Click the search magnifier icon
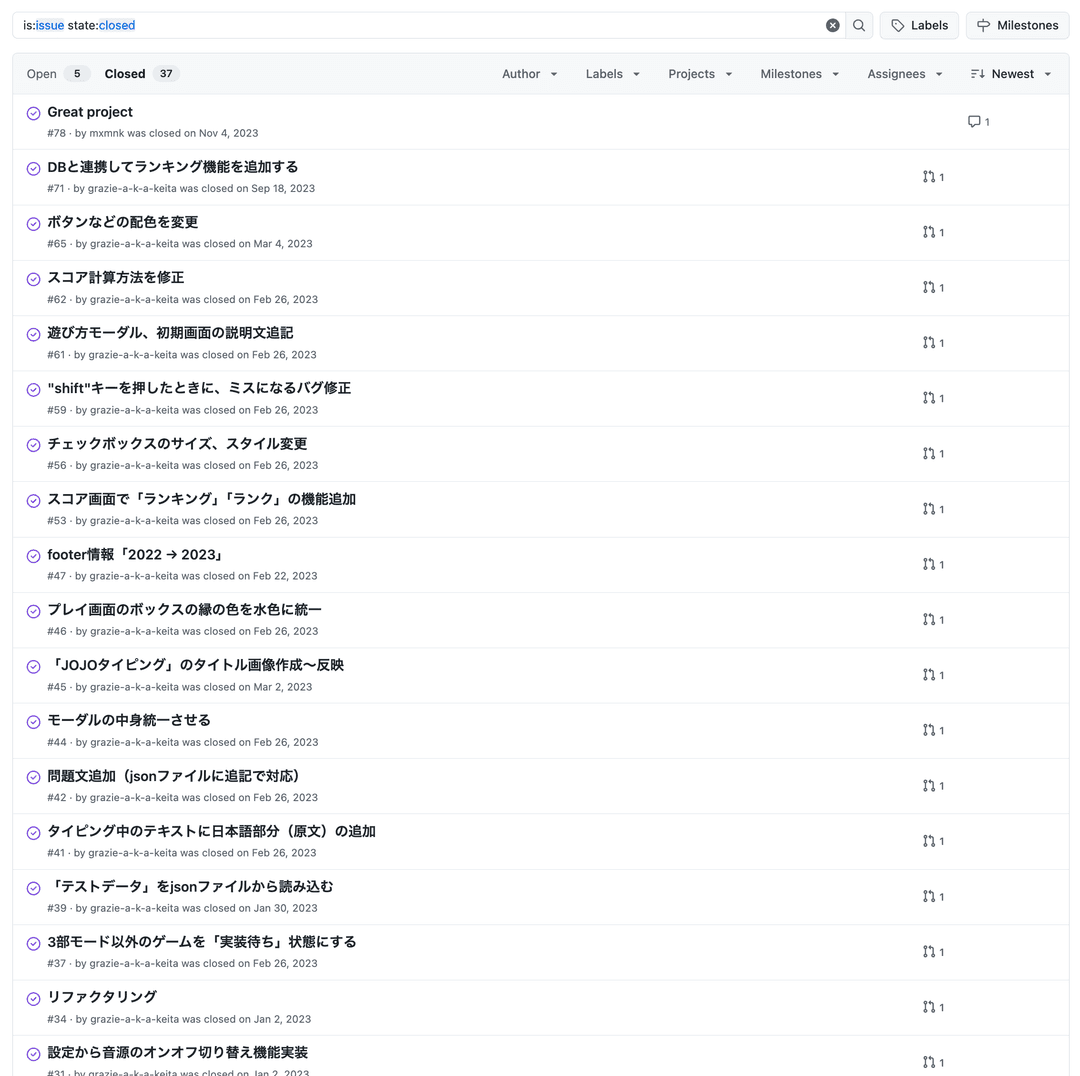This screenshot has height=1076, width=1080. point(858,25)
